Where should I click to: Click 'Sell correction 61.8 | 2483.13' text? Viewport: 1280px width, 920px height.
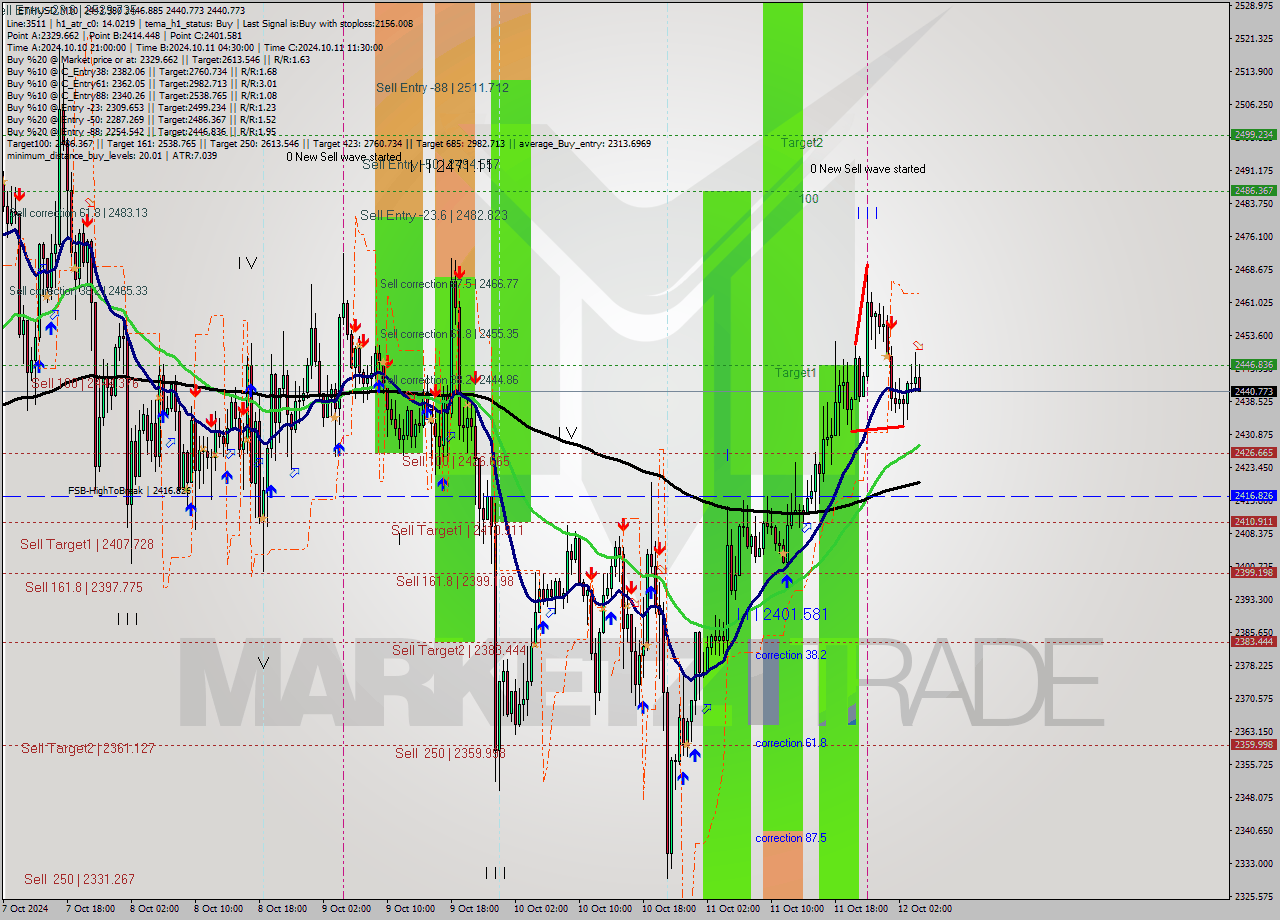pyautogui.click(x=76, y=213)
